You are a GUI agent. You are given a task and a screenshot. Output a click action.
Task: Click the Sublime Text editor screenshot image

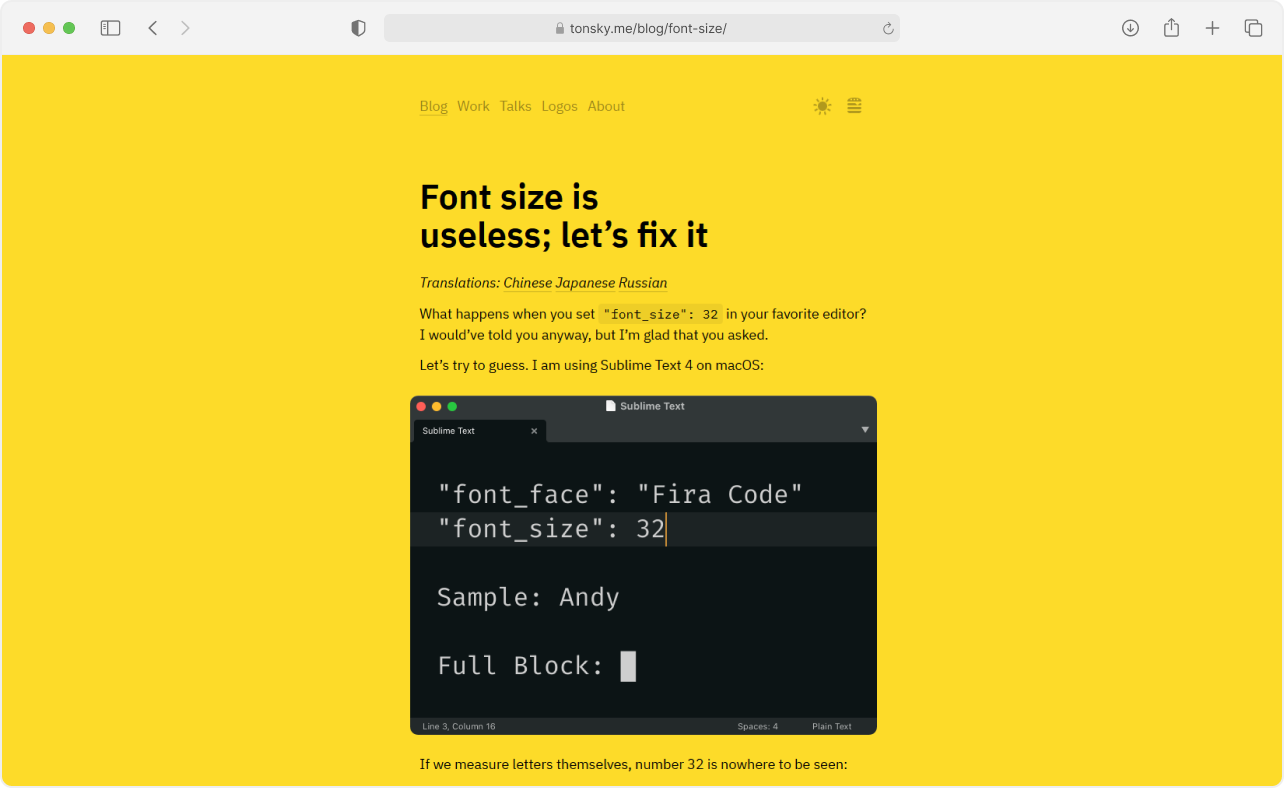click(643, 565)
